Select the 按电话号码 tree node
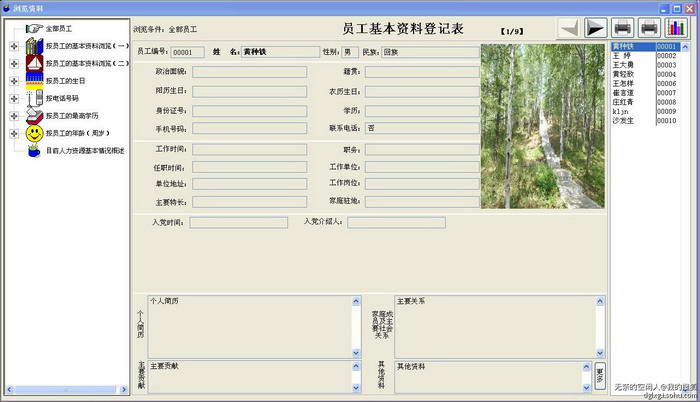 tap(62, 98)
